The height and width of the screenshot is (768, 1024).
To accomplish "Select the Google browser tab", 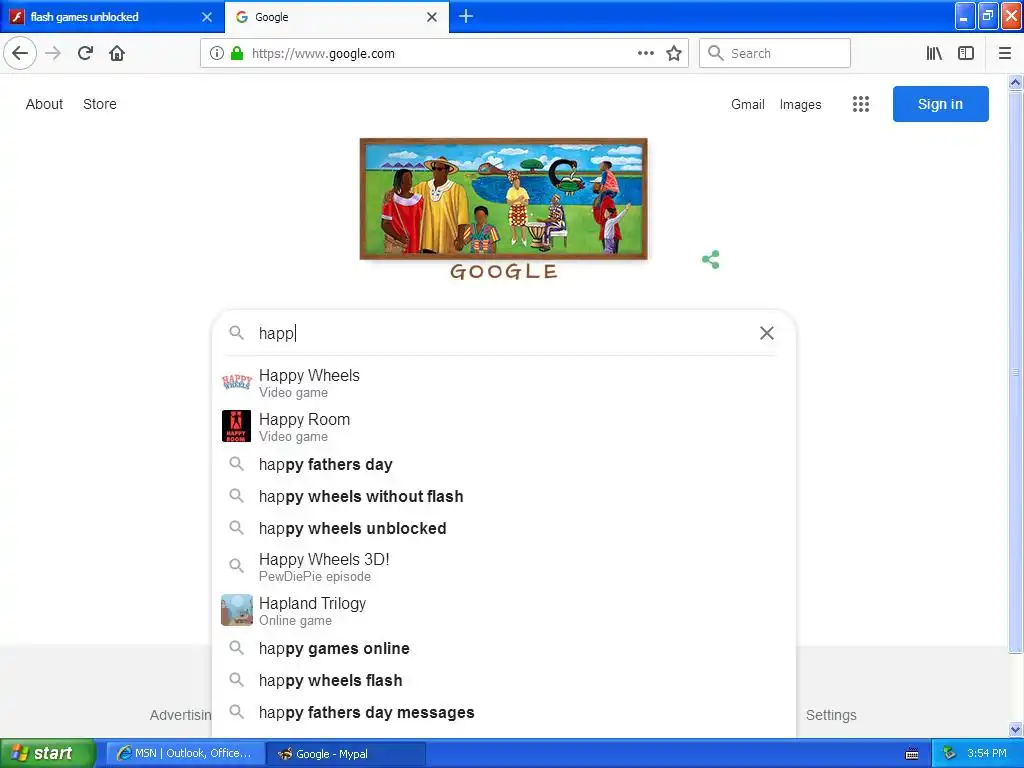I will tap(337, 17).
